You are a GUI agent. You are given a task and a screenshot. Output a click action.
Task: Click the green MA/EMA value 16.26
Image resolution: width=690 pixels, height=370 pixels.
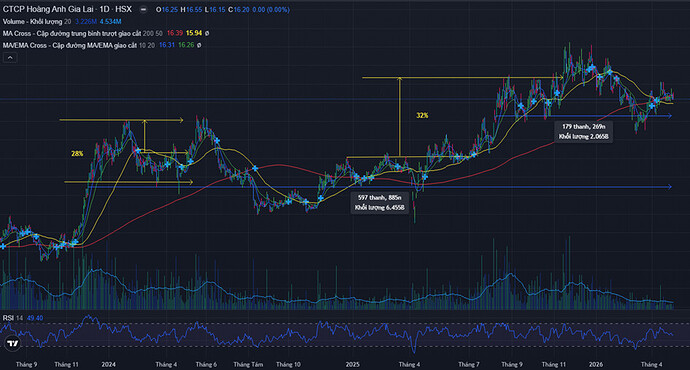186,45
